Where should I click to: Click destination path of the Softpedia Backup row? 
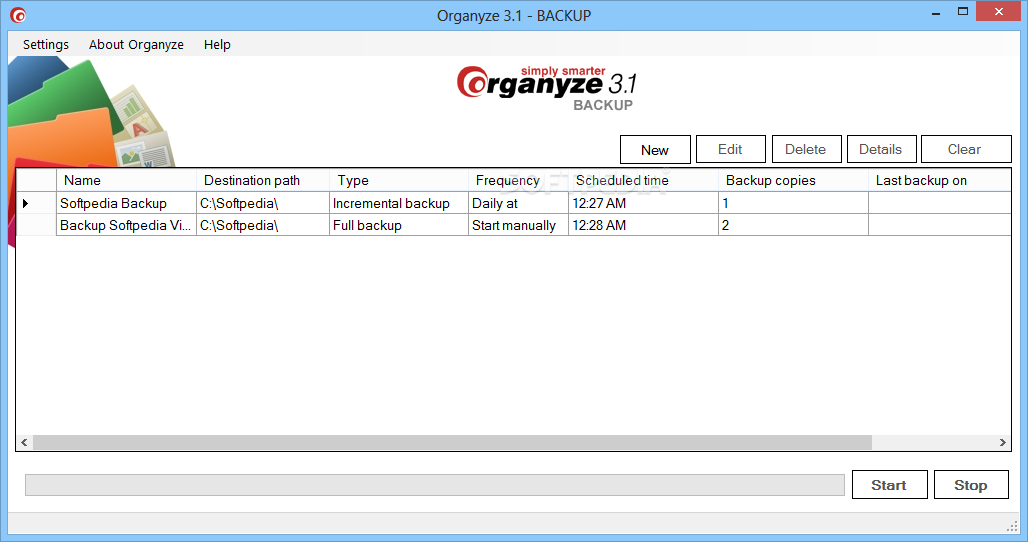coord(263,203)
